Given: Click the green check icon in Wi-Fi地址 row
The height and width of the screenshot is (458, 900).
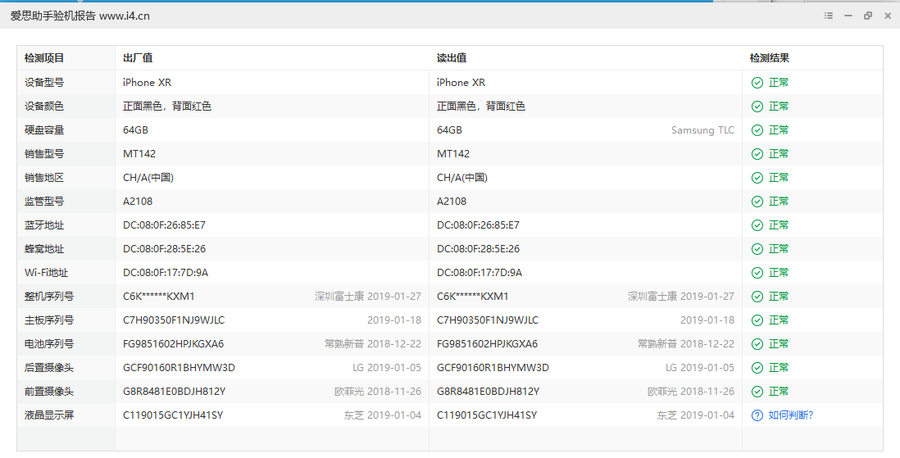Looking at the screenshot, I should [x=757, y=273].
